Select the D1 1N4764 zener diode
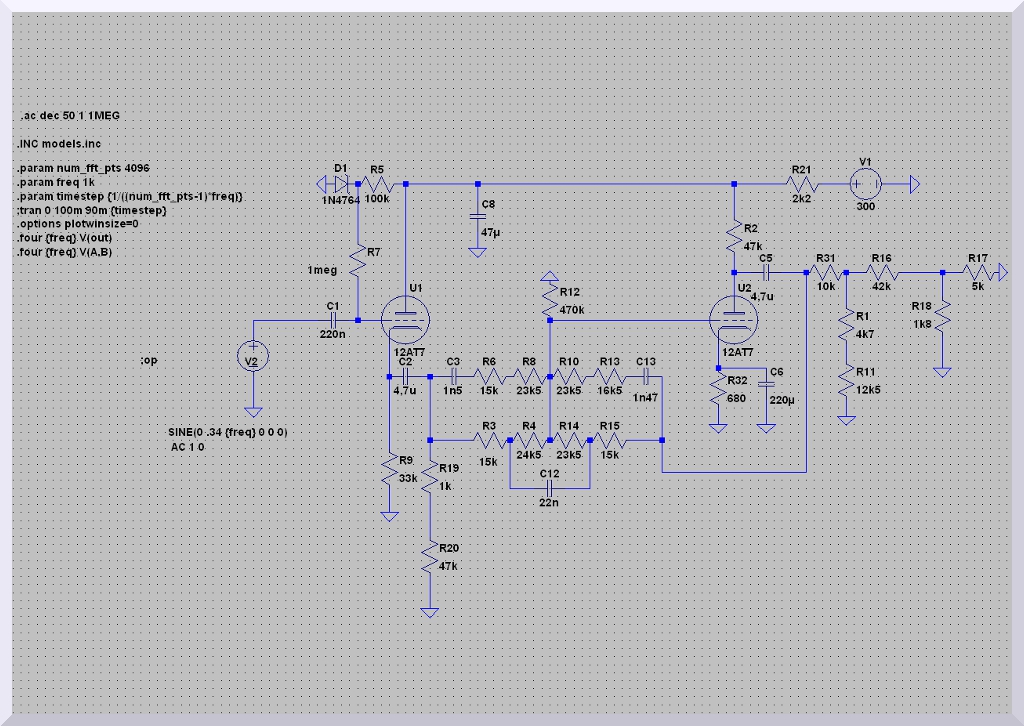Screen dimensions: 1024x726 point(342,184)
